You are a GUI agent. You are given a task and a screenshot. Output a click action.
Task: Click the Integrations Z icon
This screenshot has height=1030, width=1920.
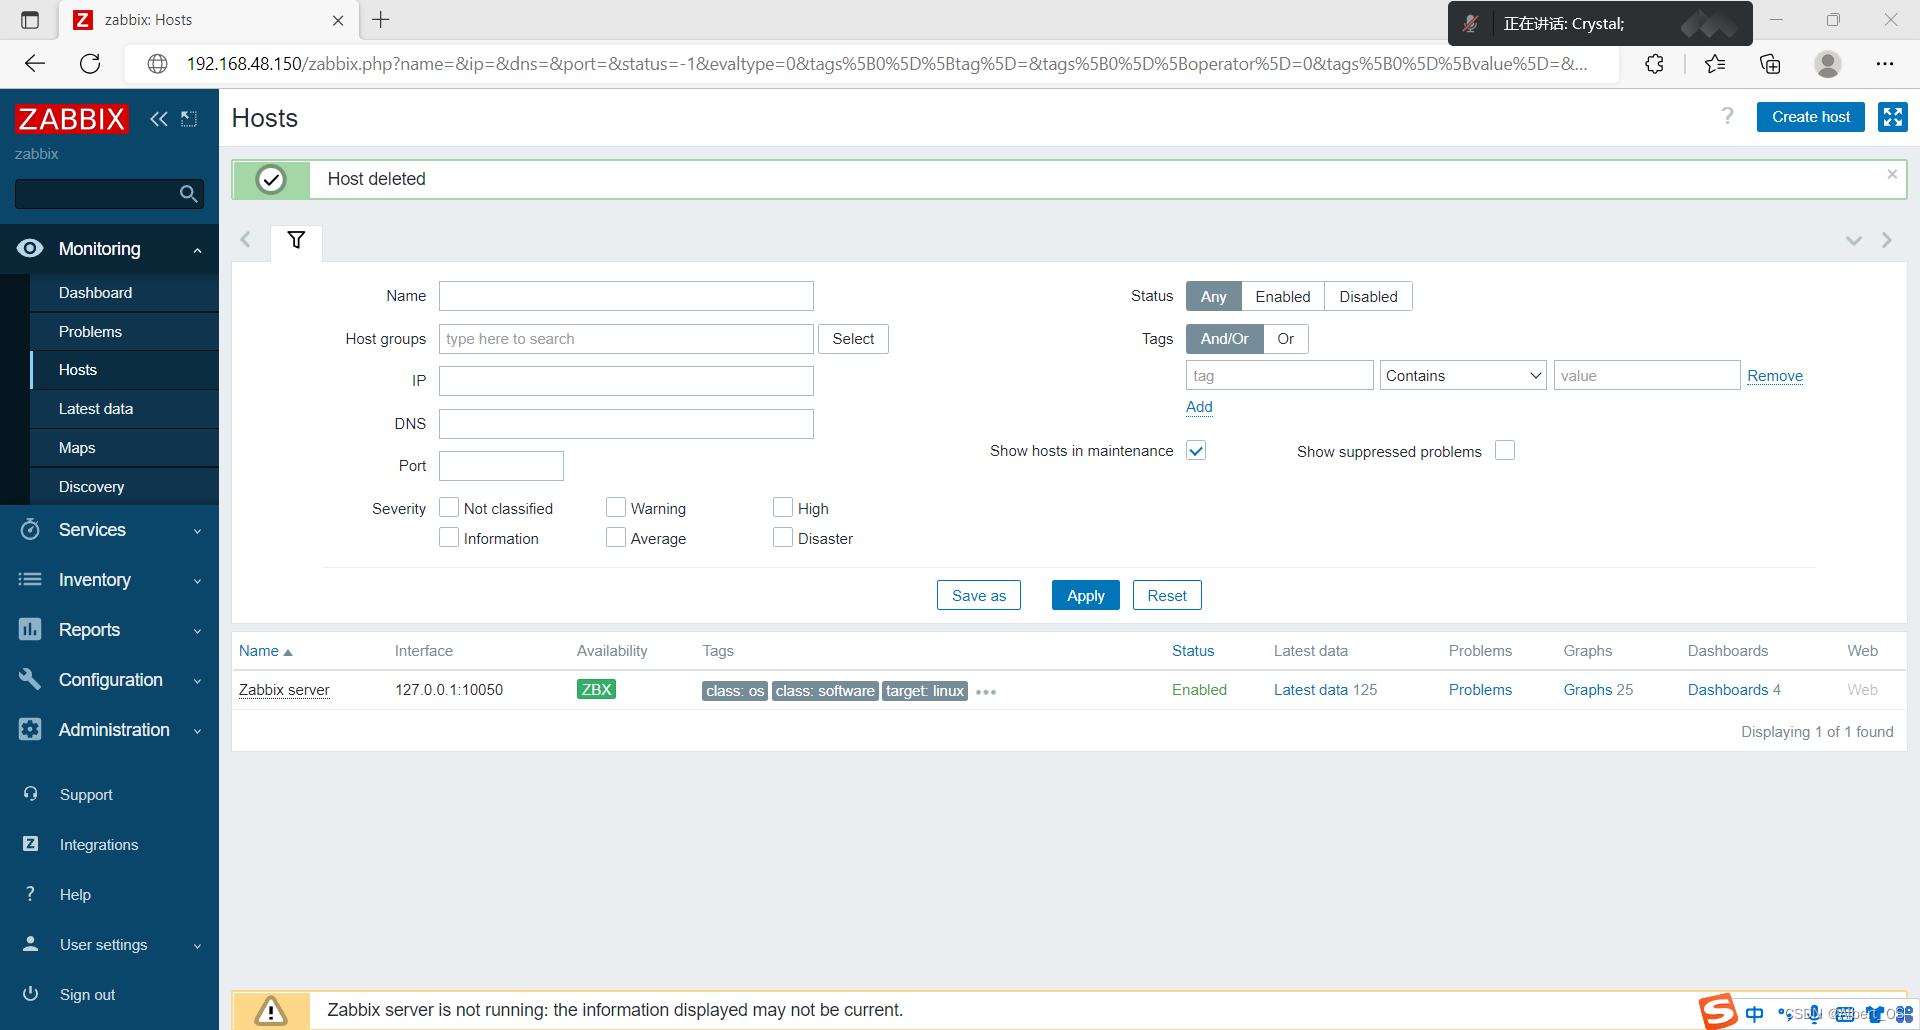(x=30, y=844)
